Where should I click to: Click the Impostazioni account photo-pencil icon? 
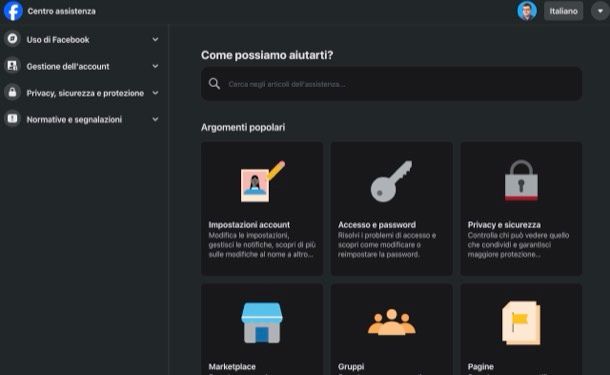[x=263, y=181]
